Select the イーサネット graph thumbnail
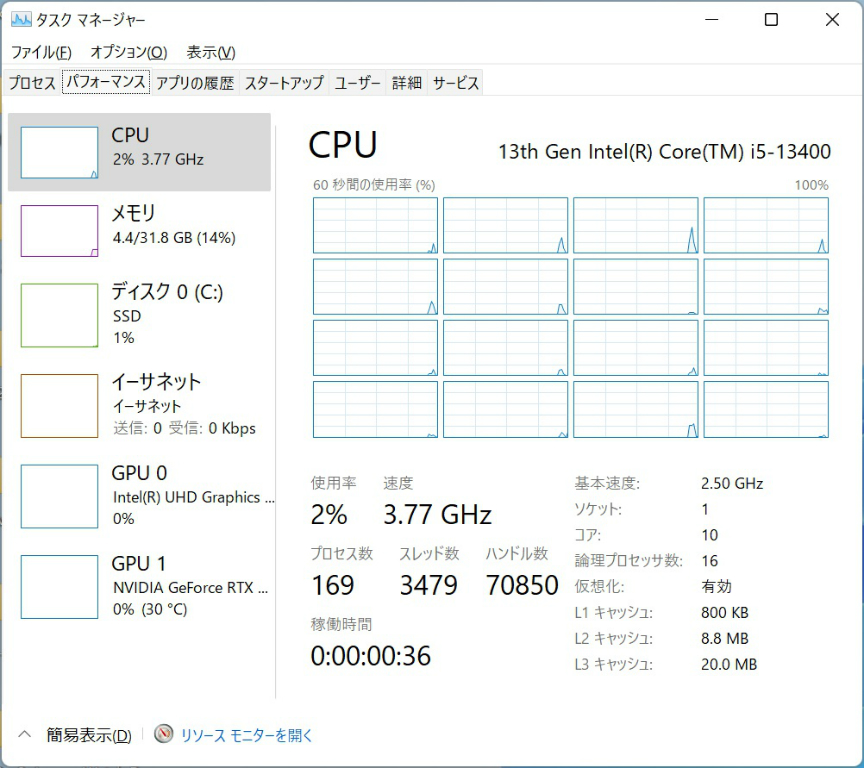 click(60, 405)
